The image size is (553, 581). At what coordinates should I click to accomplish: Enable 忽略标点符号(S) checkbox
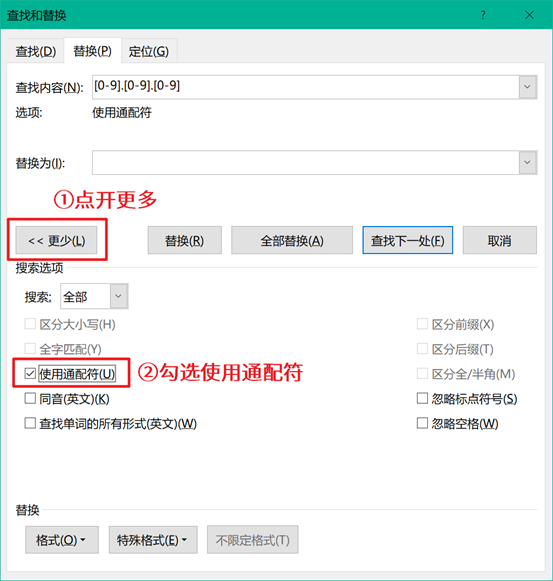[x=422, y=398]
